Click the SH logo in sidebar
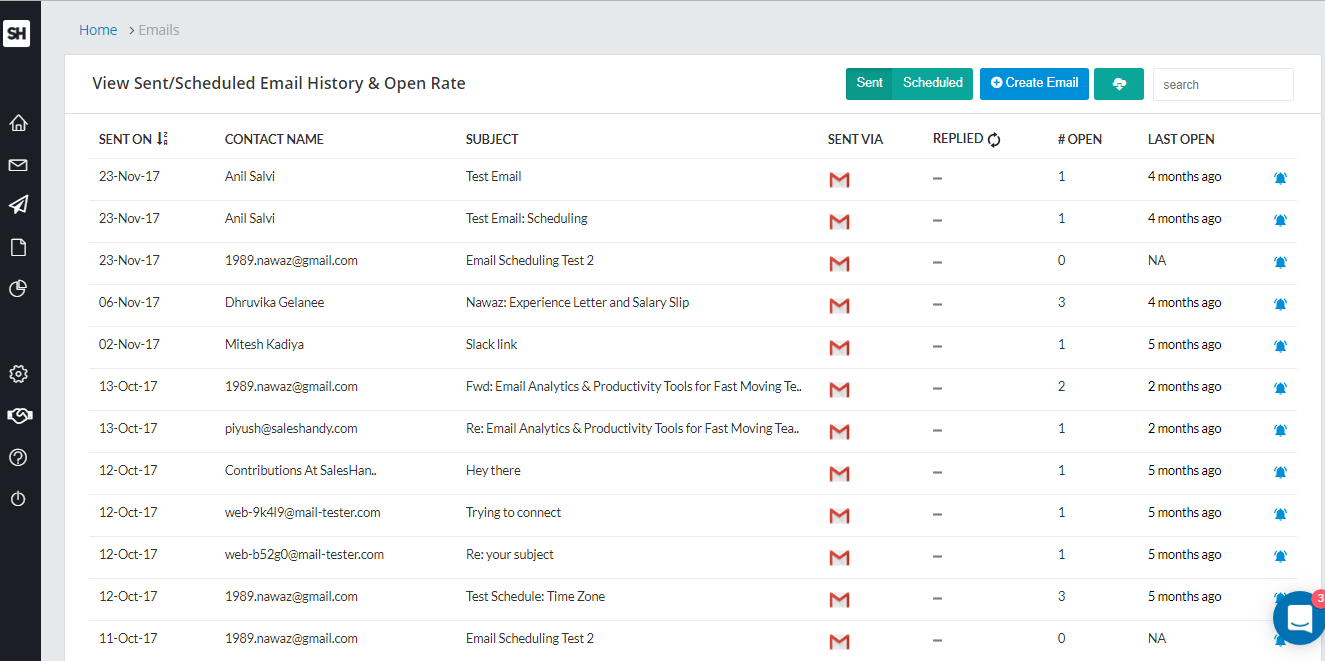This screenshot has width=1325, height=661. [17, 33]
